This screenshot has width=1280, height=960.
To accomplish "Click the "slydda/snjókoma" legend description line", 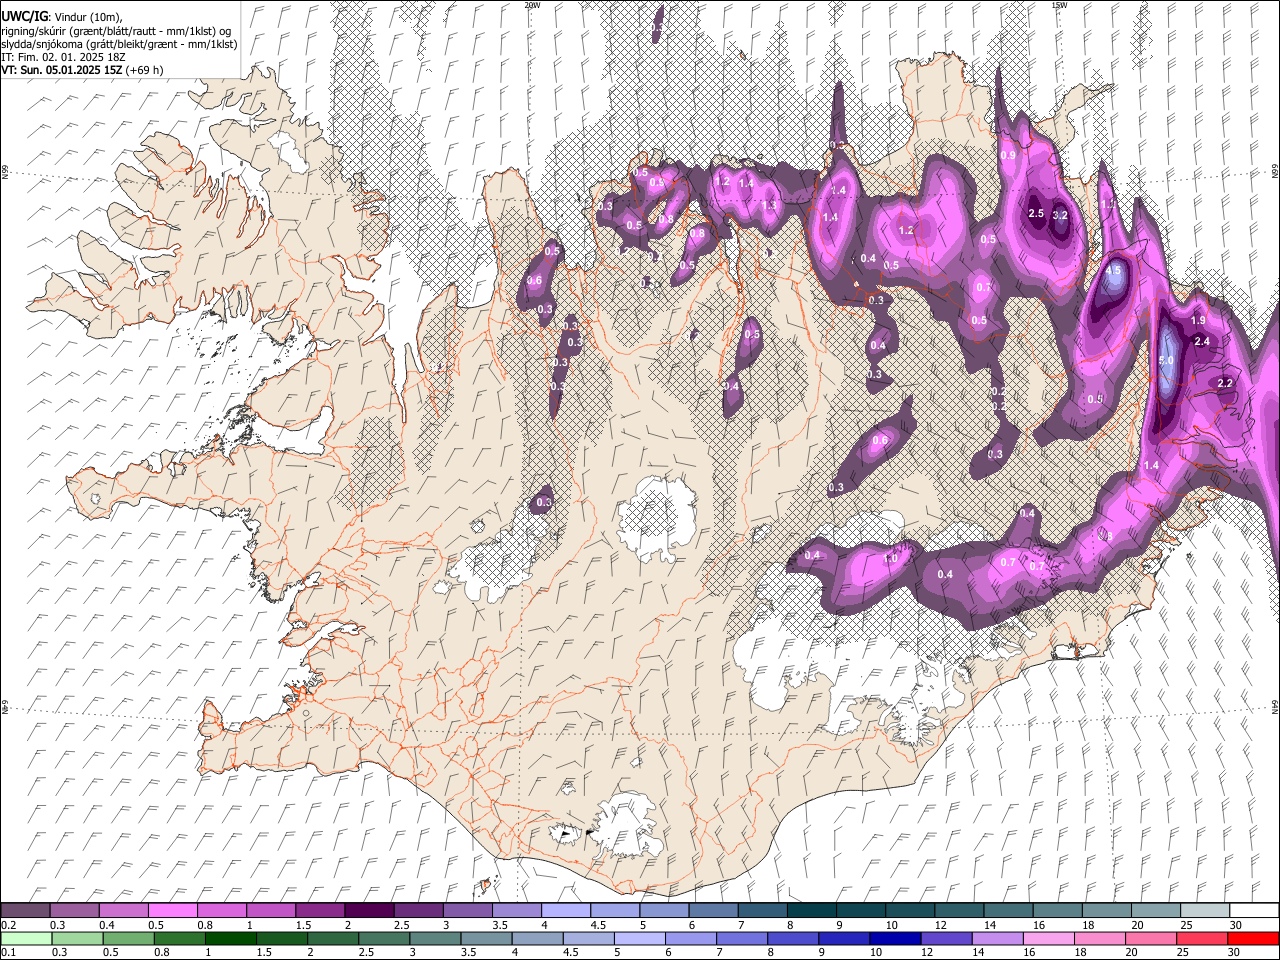I will tap(120, 44).
